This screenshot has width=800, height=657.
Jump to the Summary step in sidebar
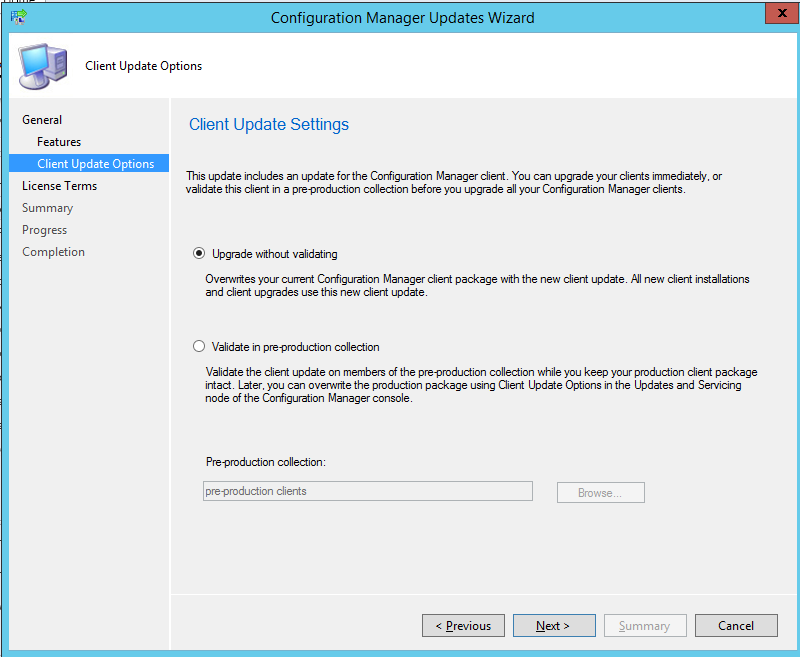pyautogui.click(x=47, y=208)
